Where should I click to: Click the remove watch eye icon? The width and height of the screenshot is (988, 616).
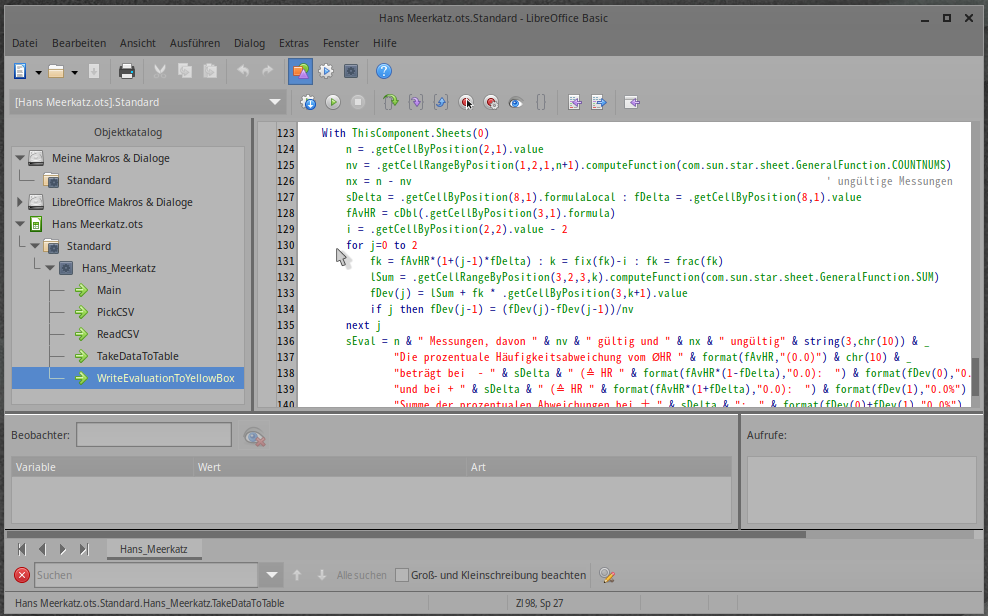255,436
